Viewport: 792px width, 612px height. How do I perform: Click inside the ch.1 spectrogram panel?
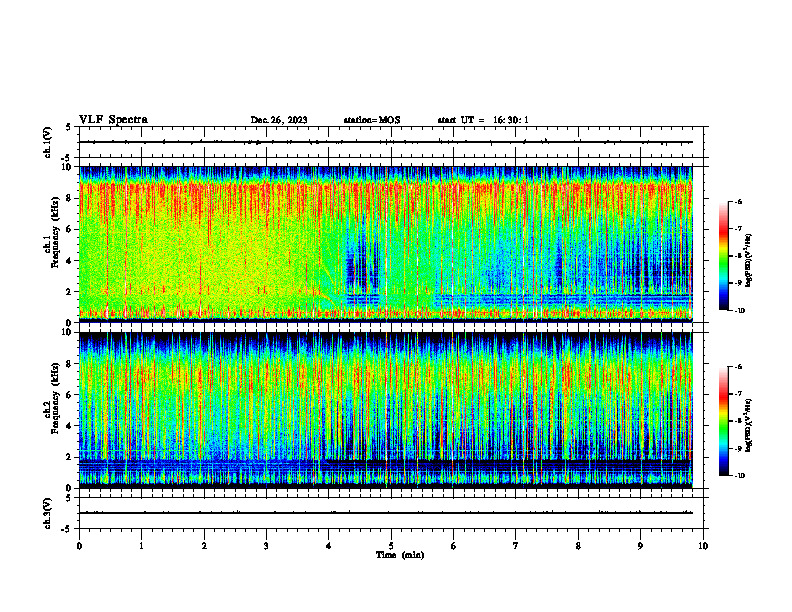(x=386, y=244)
